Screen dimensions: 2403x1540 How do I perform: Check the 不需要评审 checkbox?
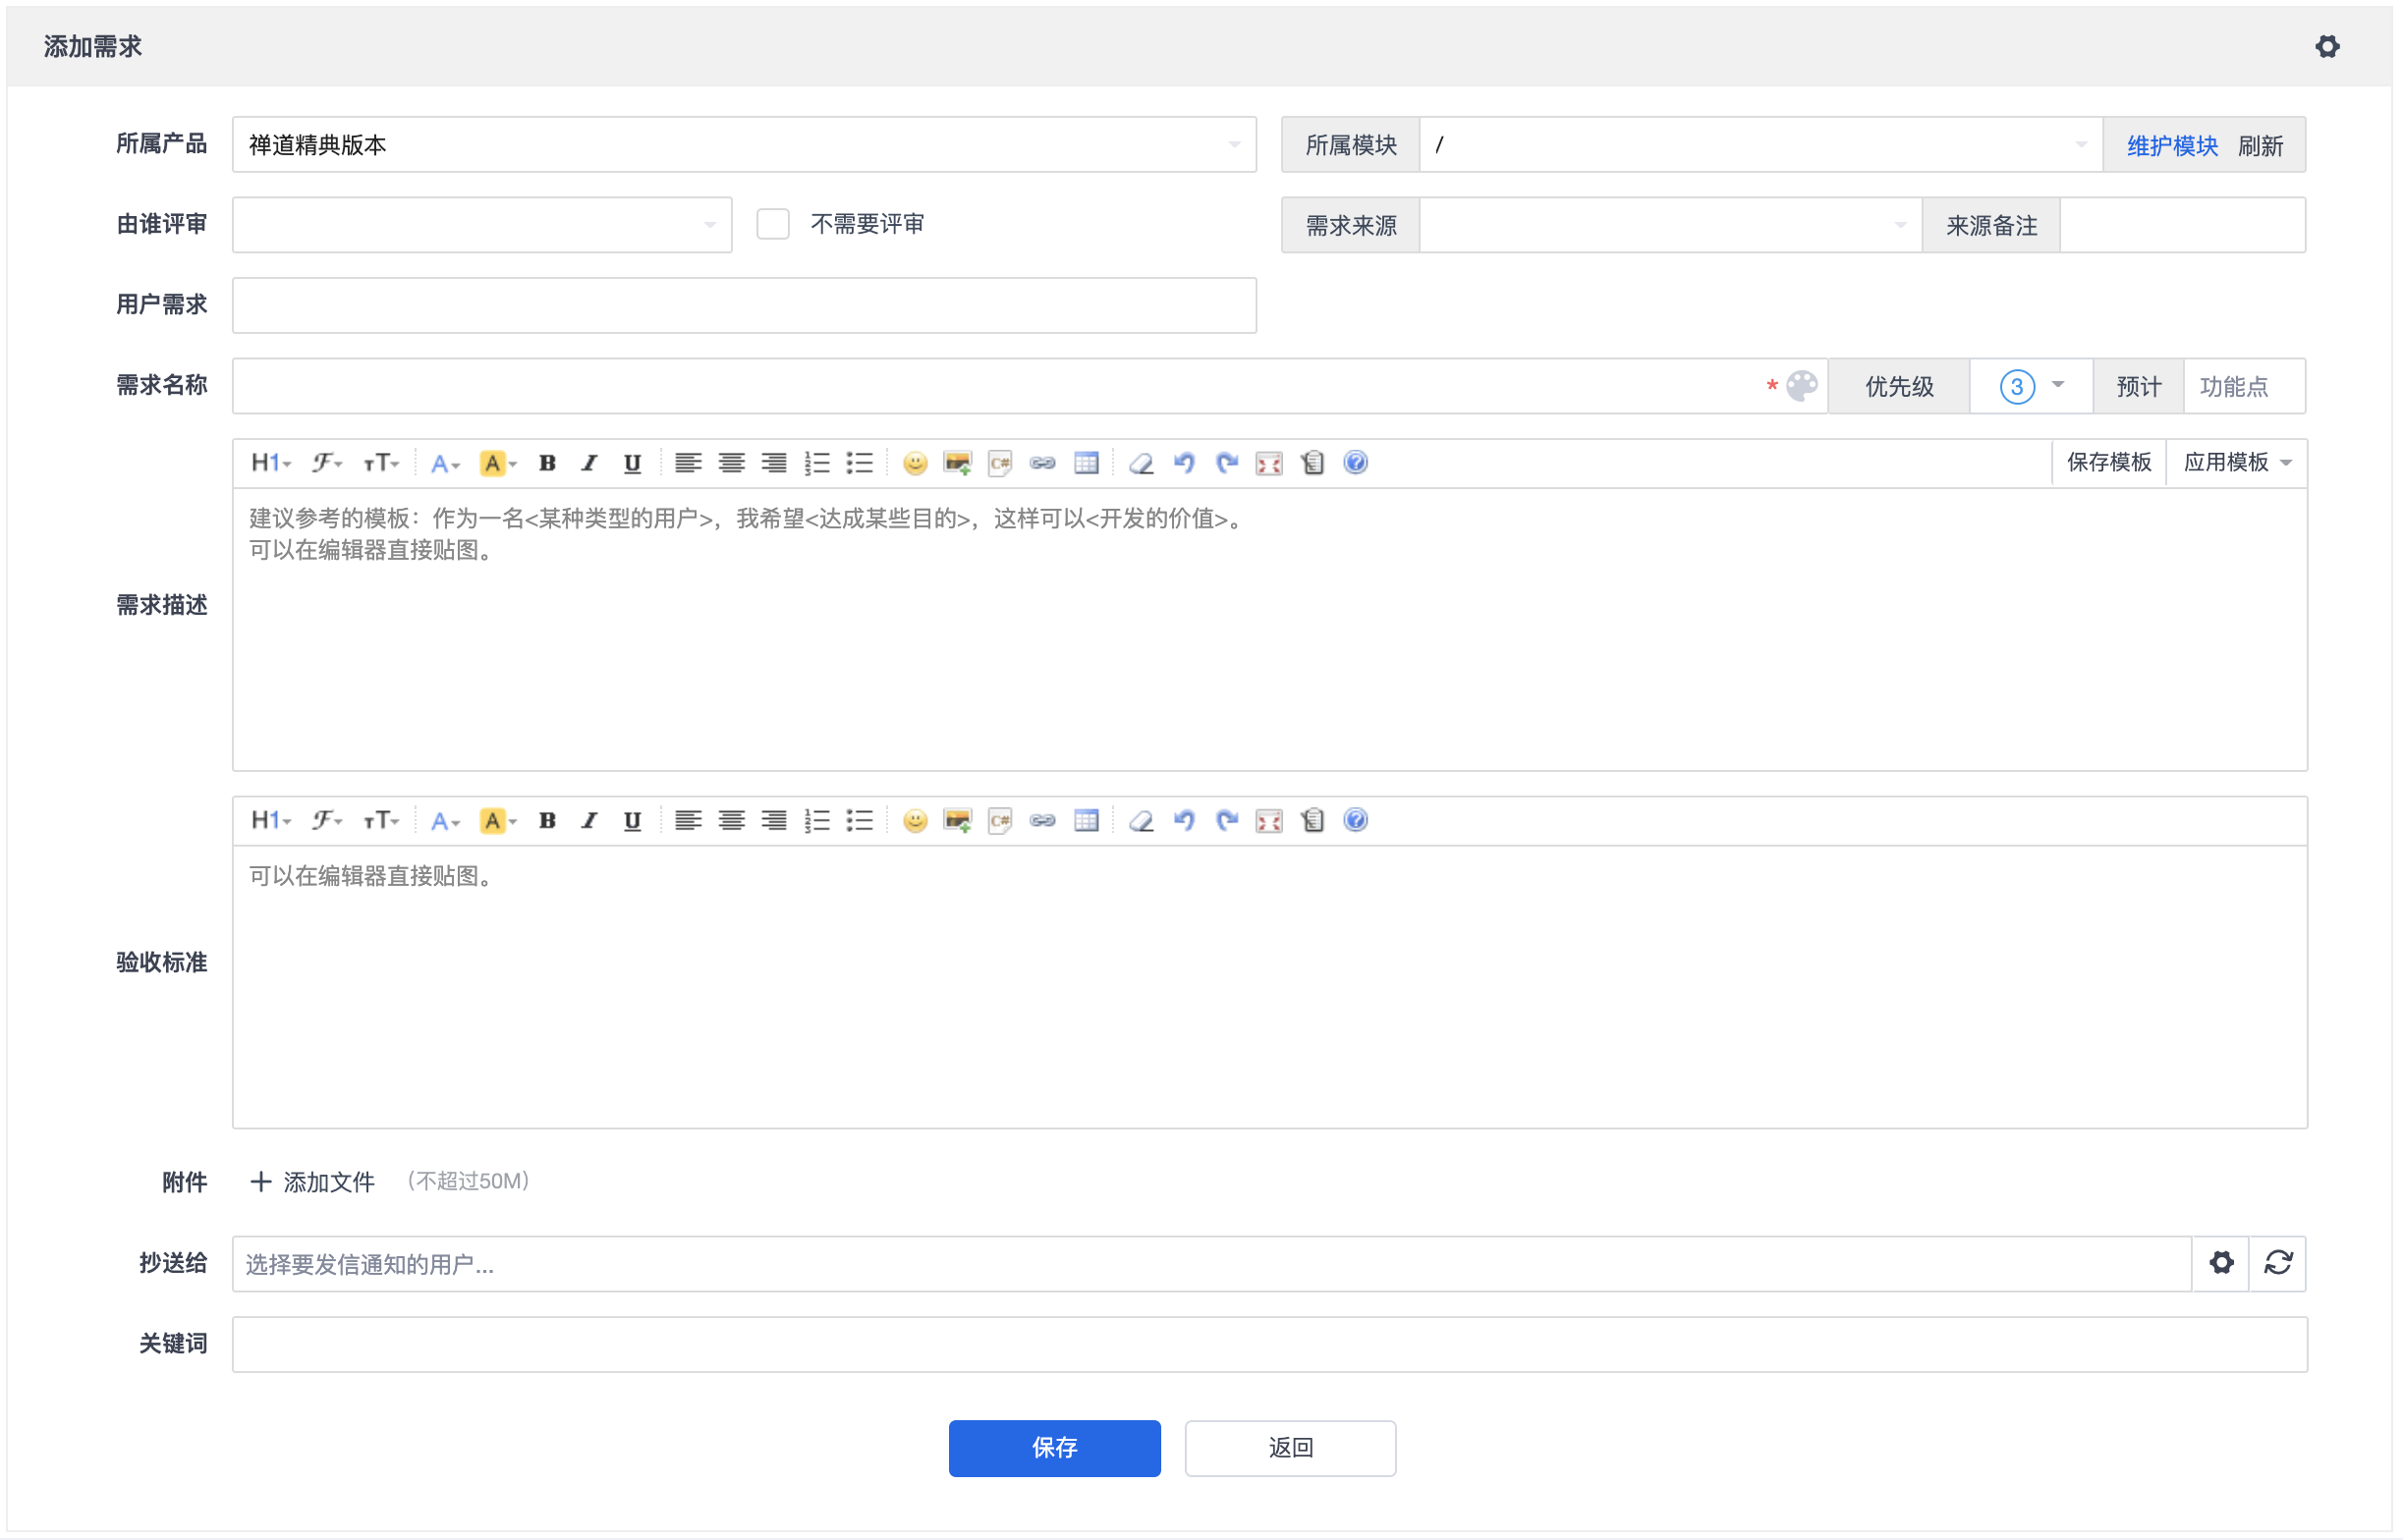click(772, 224)
